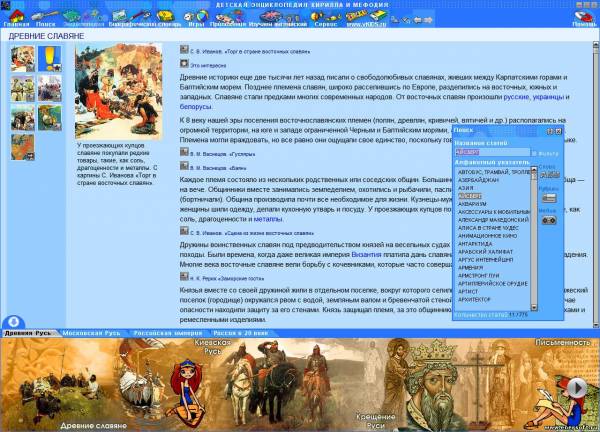Image resolution: width=600 pixels, height=432 pixels.
Task: Close the Поиск search panel
Action: coord(558,131)
